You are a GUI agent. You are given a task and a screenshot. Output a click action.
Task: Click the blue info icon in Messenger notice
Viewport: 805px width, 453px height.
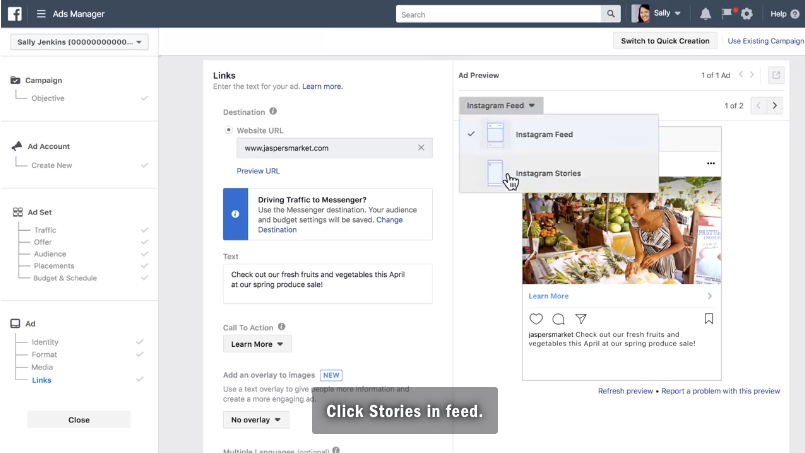[x=235, y=214]
